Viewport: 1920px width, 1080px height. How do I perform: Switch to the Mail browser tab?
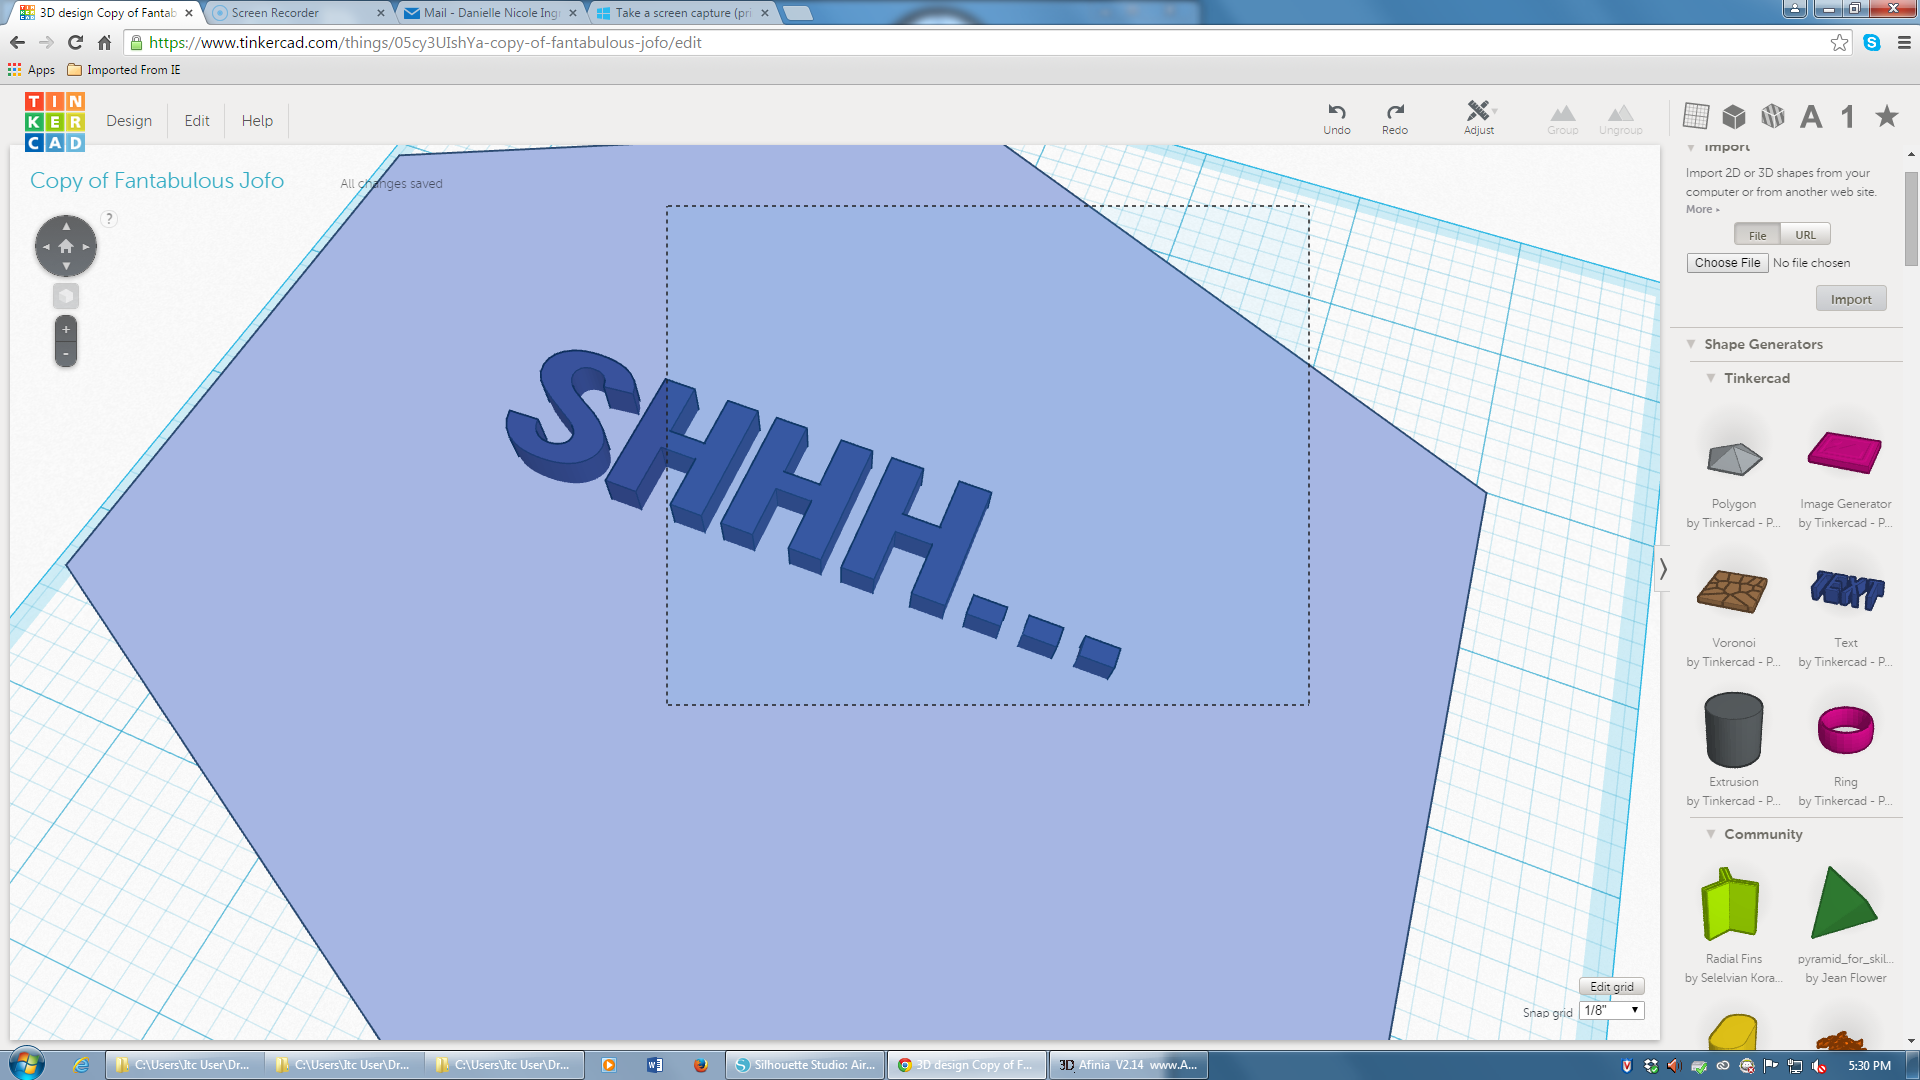(x=490, y=13)
